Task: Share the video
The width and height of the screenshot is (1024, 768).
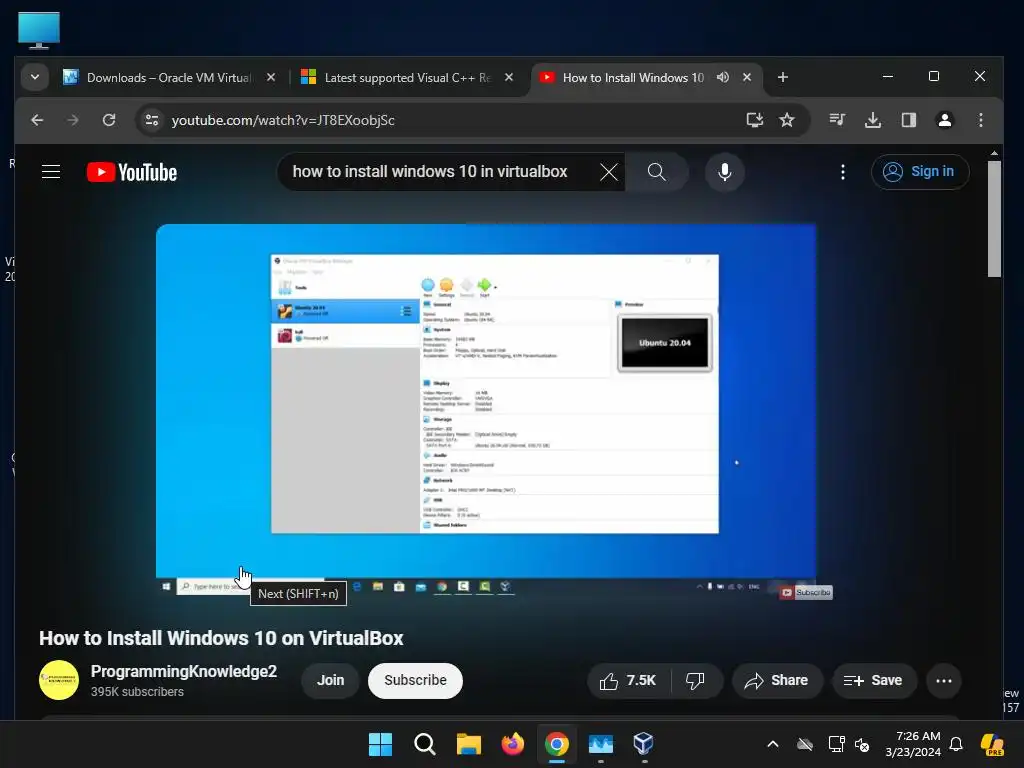Action: pos(776,681)
